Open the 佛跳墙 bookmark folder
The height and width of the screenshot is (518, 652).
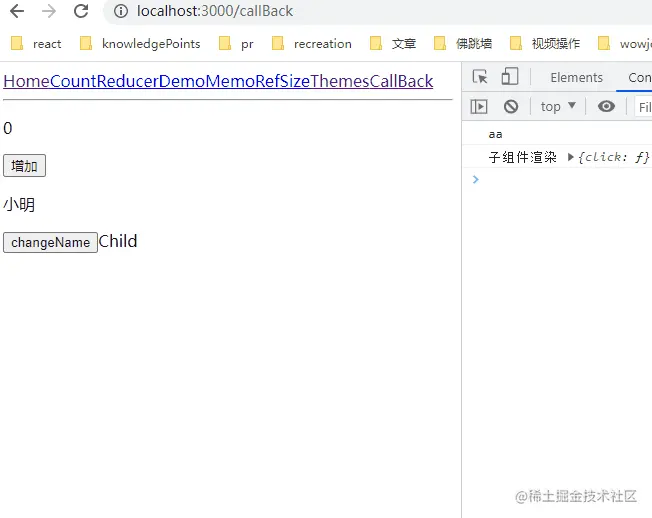tap(463, 43)
